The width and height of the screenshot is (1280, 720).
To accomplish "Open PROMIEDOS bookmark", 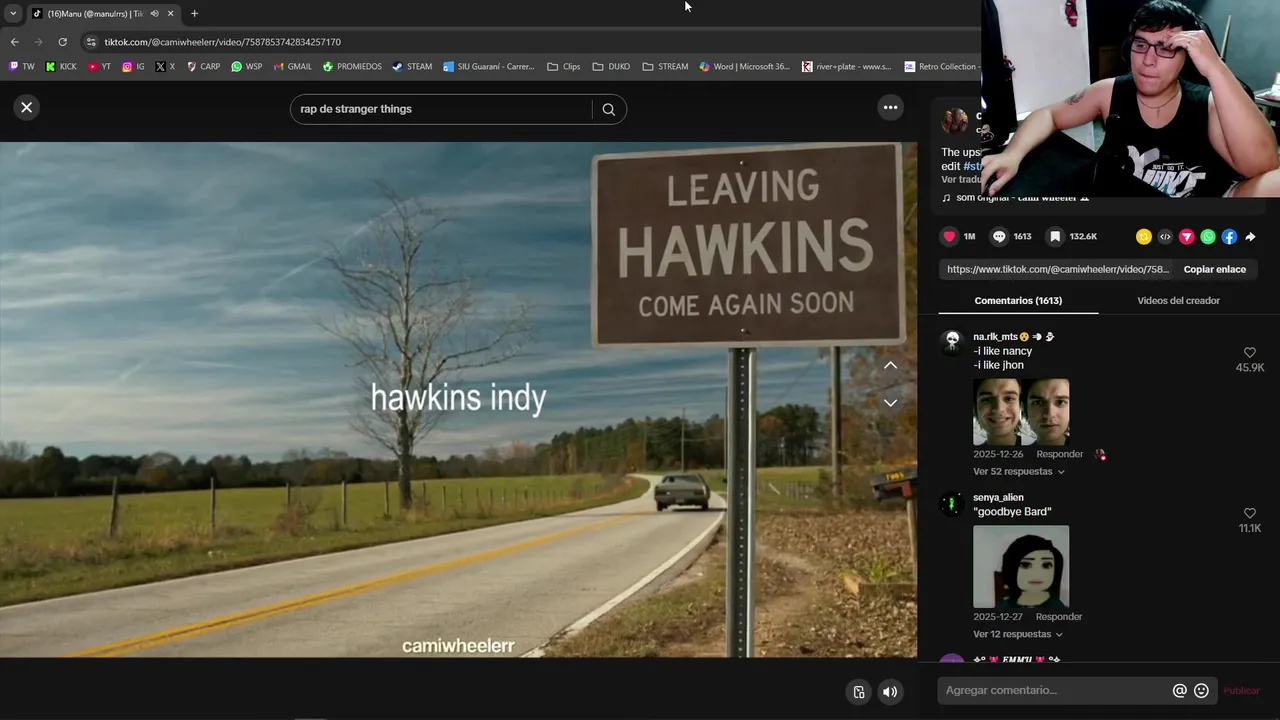I will click(352, 67).
